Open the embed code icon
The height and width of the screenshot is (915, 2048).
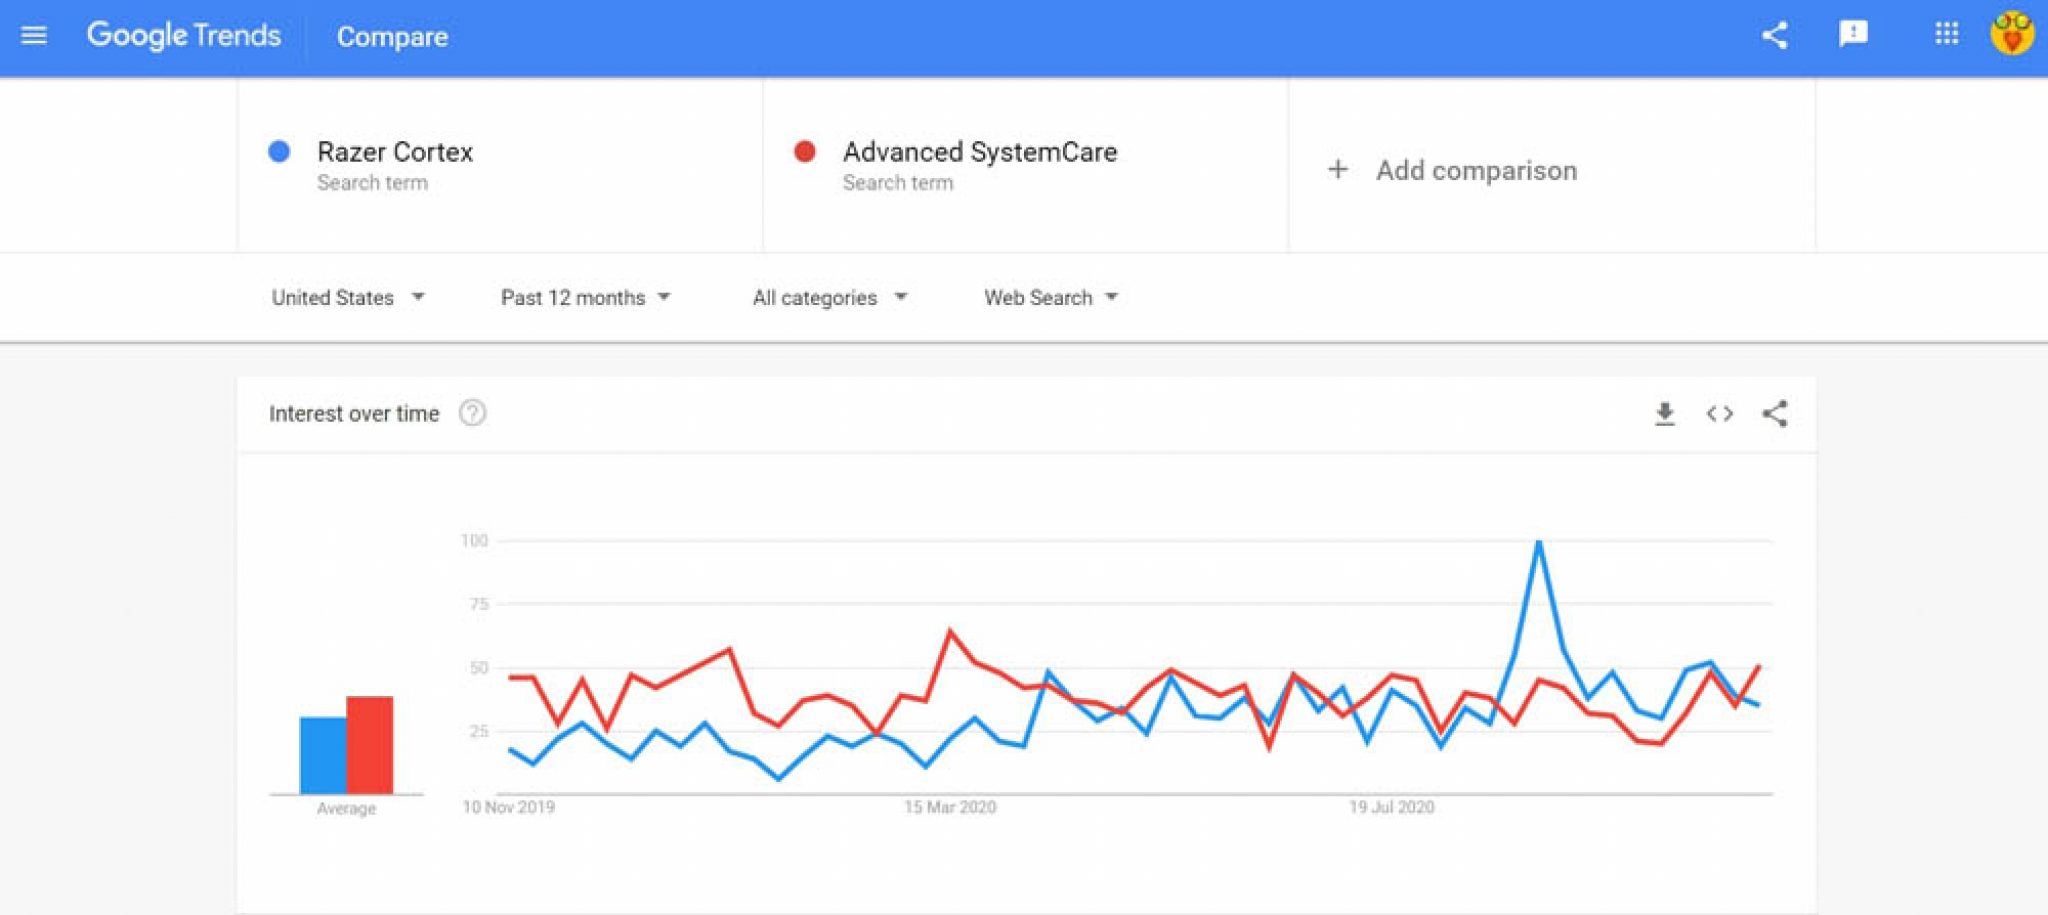click(x=1719, y=413)
